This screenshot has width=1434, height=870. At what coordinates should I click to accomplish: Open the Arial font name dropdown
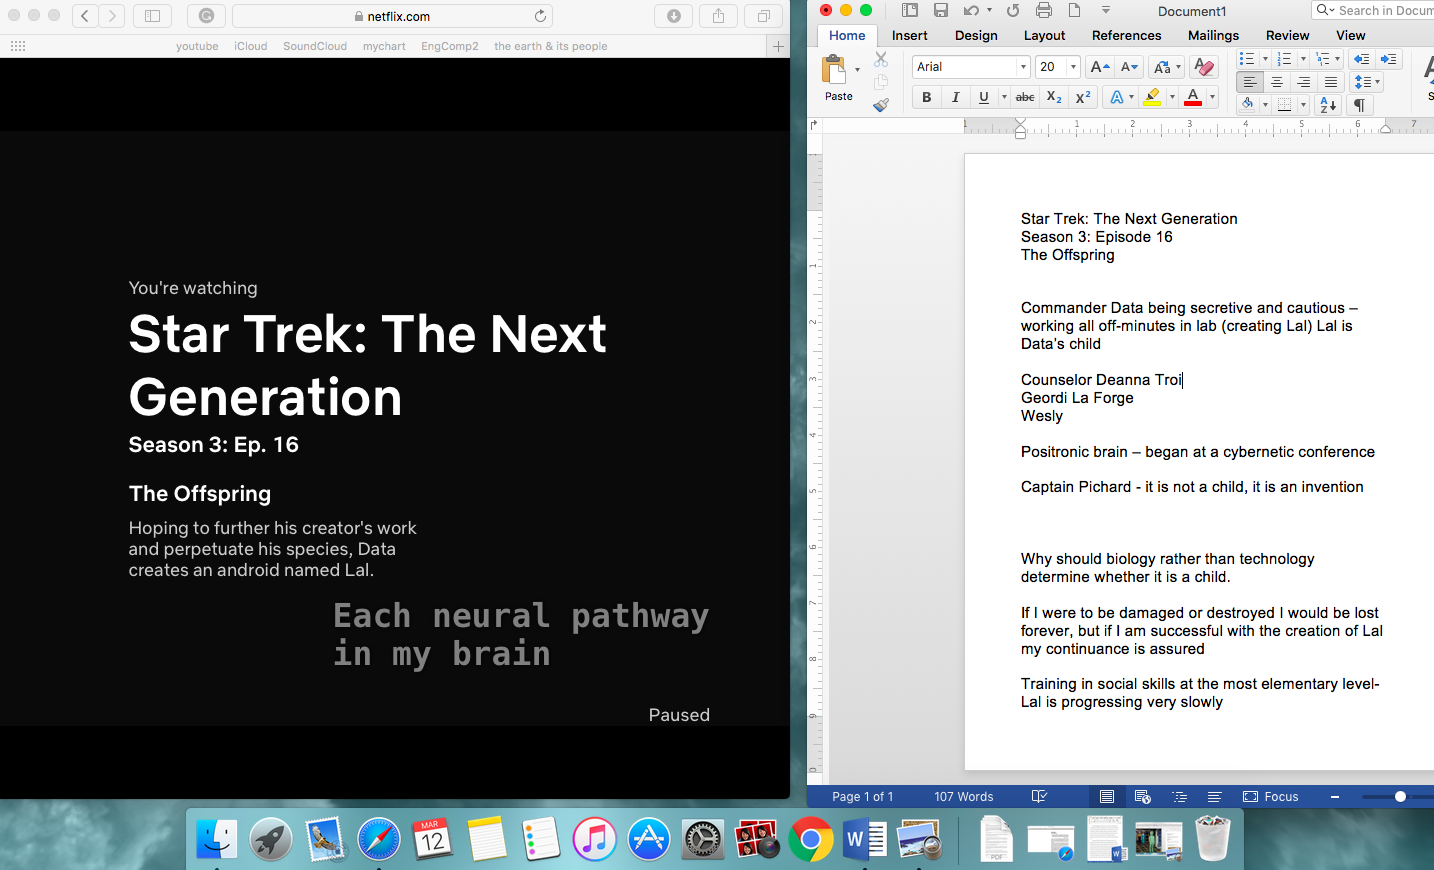1023,67
